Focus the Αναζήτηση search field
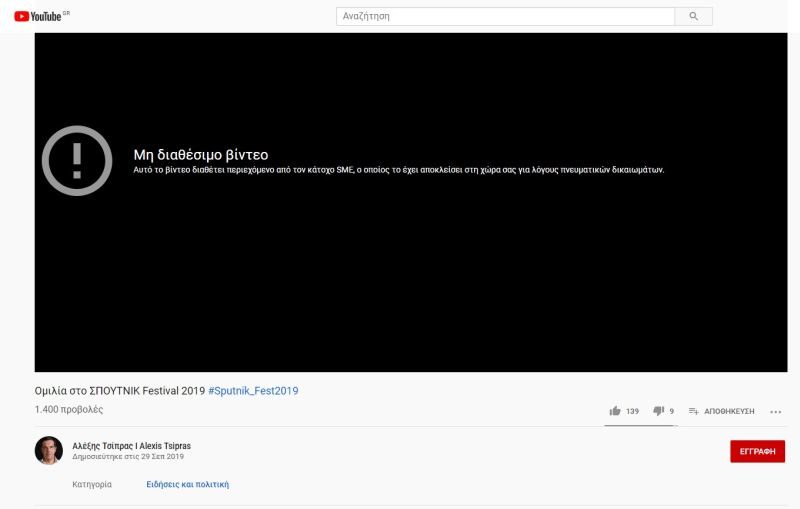The width and height of the screenshot is (800, 509). pos(506,16)
